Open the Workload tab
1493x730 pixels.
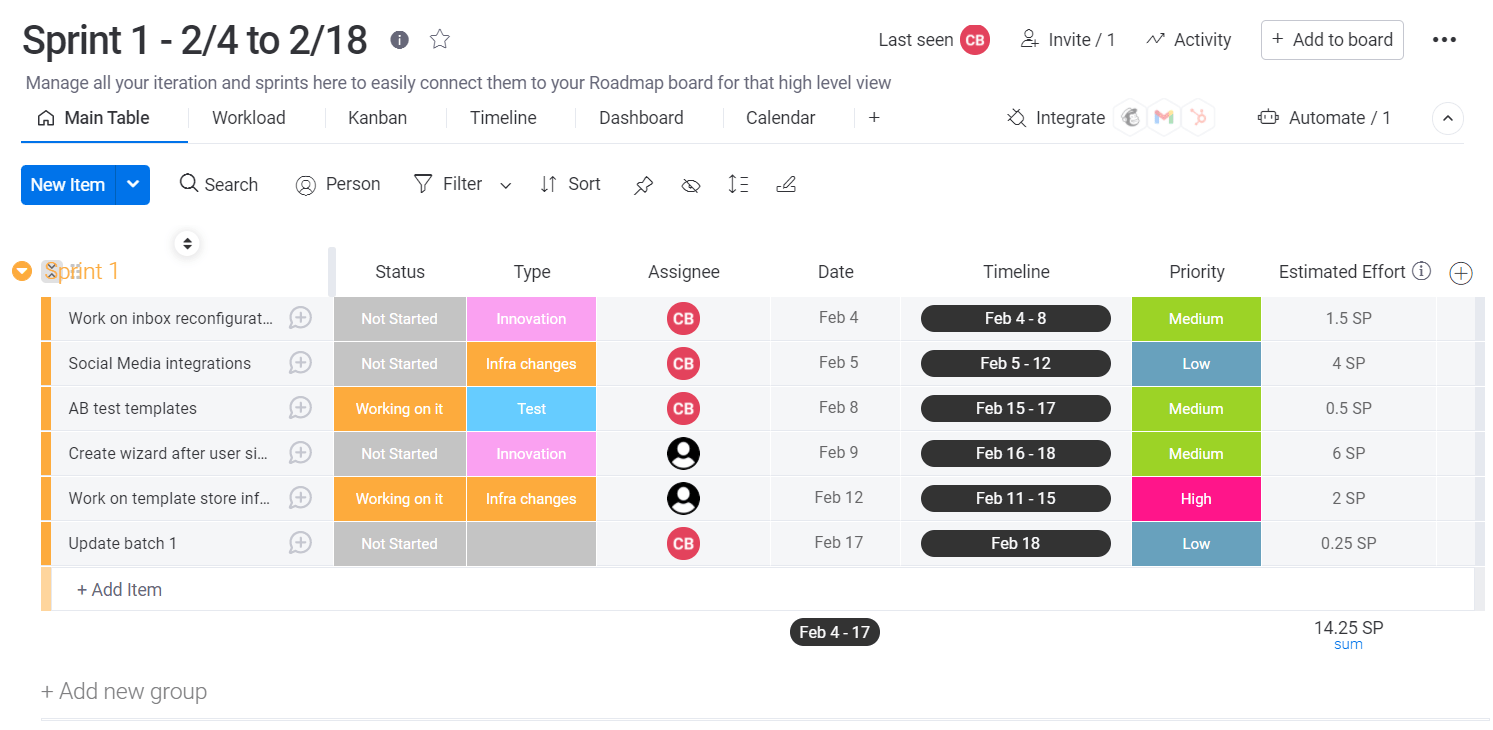coord(248,117)
